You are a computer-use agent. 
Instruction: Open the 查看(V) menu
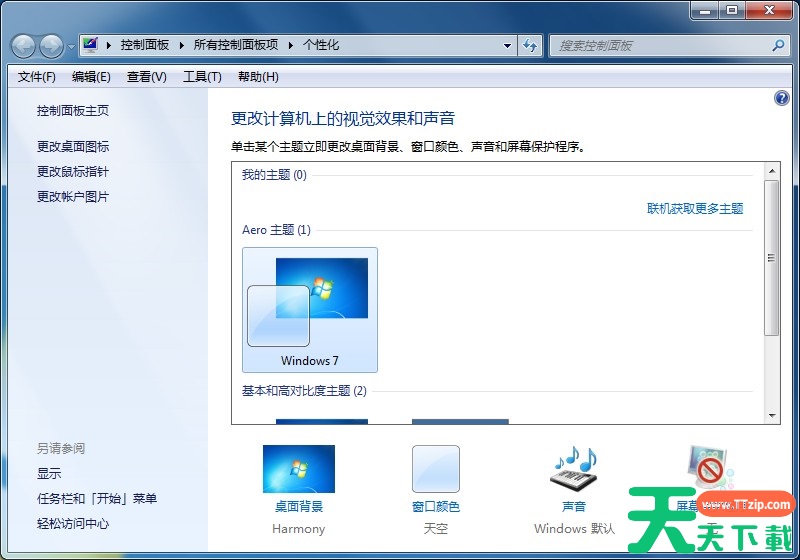(x=147, y=77)
